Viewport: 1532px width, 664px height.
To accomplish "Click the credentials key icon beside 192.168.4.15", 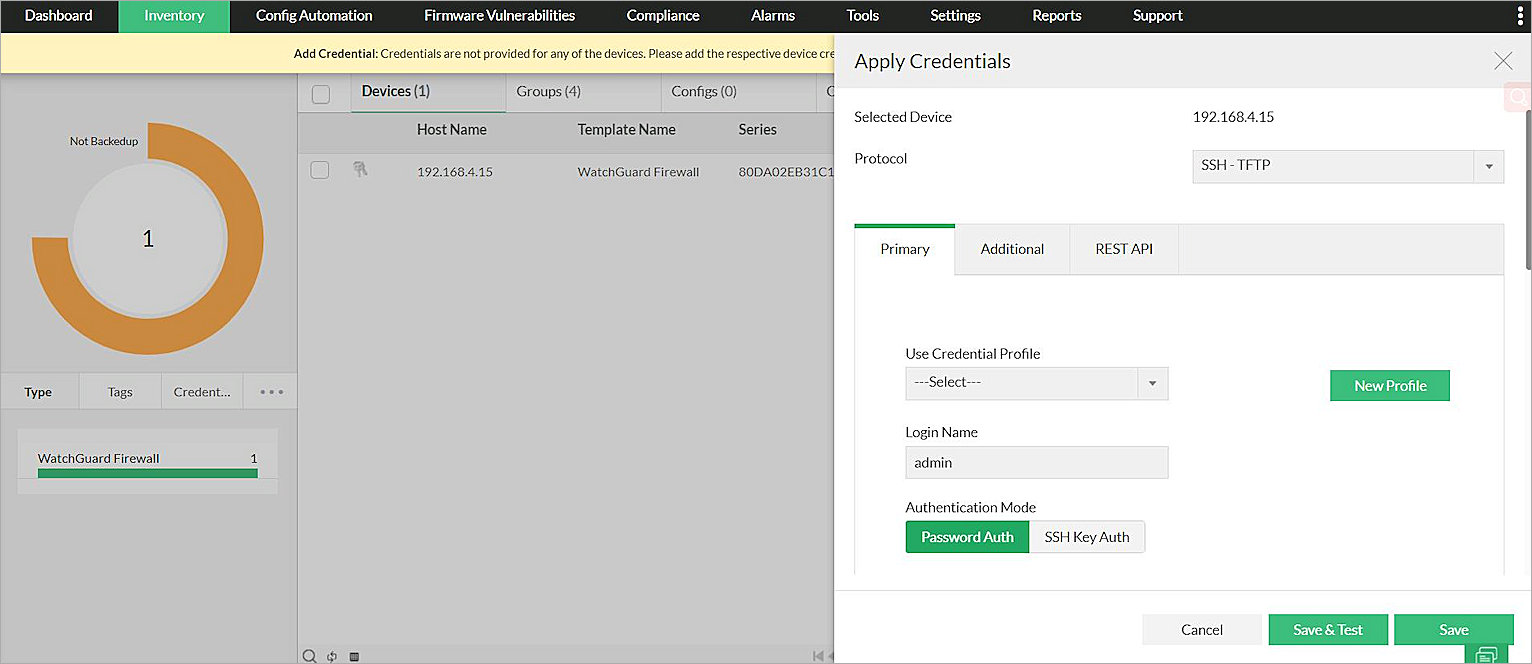I will (x=362, y=171).
